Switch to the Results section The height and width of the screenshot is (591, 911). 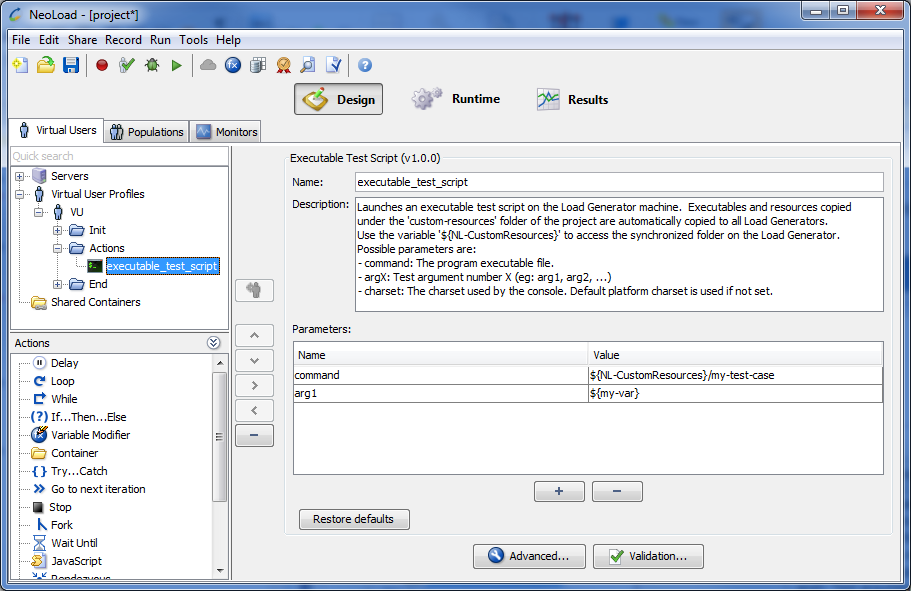pos(573,99)
